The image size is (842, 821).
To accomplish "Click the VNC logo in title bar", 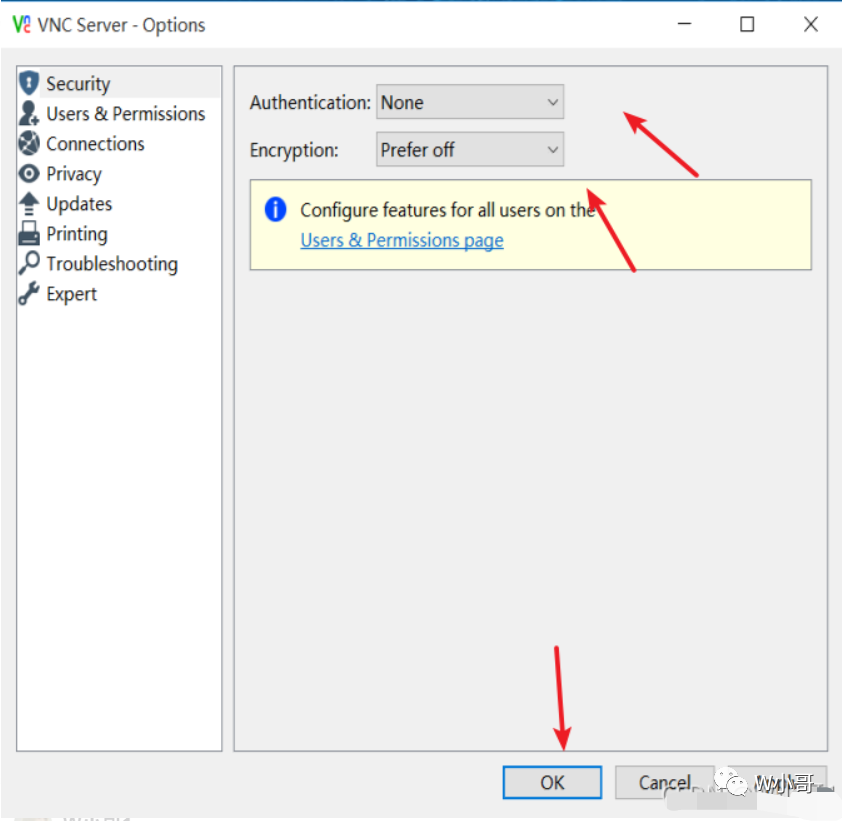I will click(x=21, y=25).
